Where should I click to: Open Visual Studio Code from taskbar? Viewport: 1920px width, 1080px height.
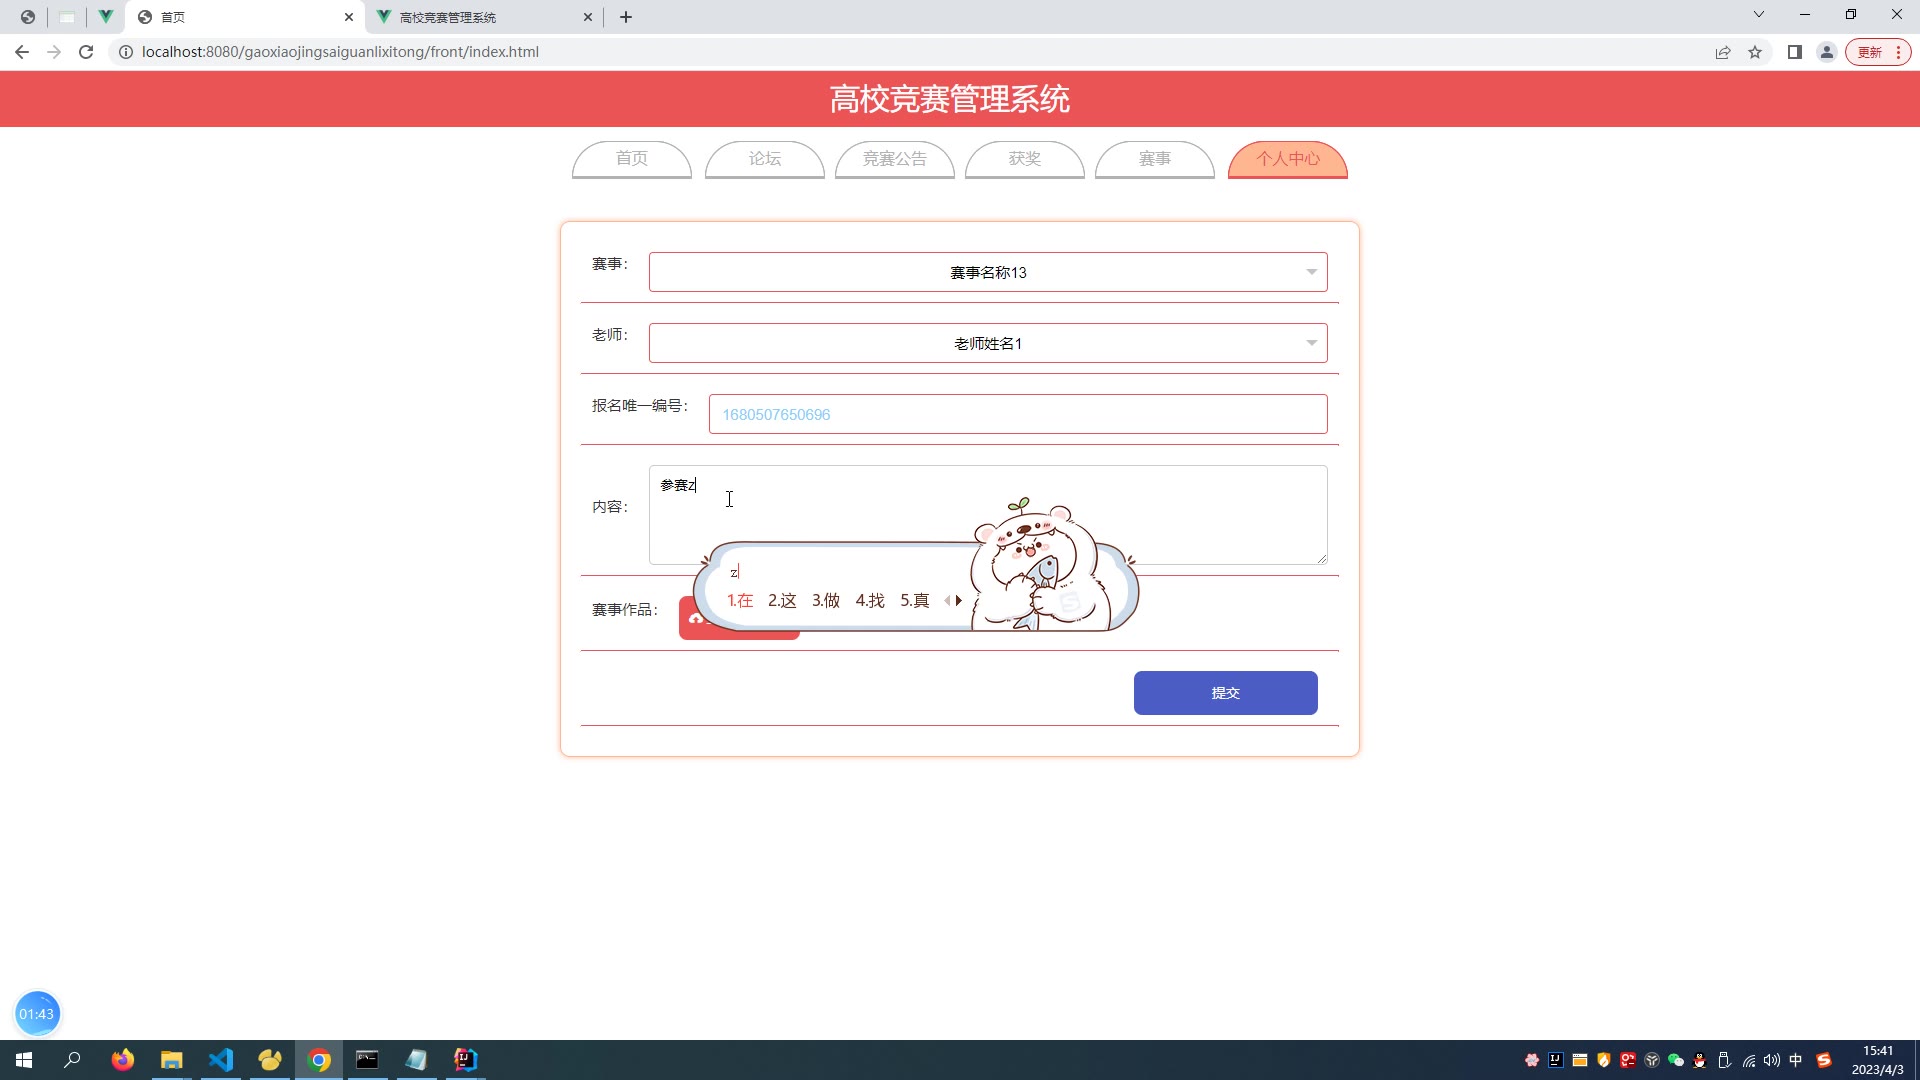[x=221, y=1060]
